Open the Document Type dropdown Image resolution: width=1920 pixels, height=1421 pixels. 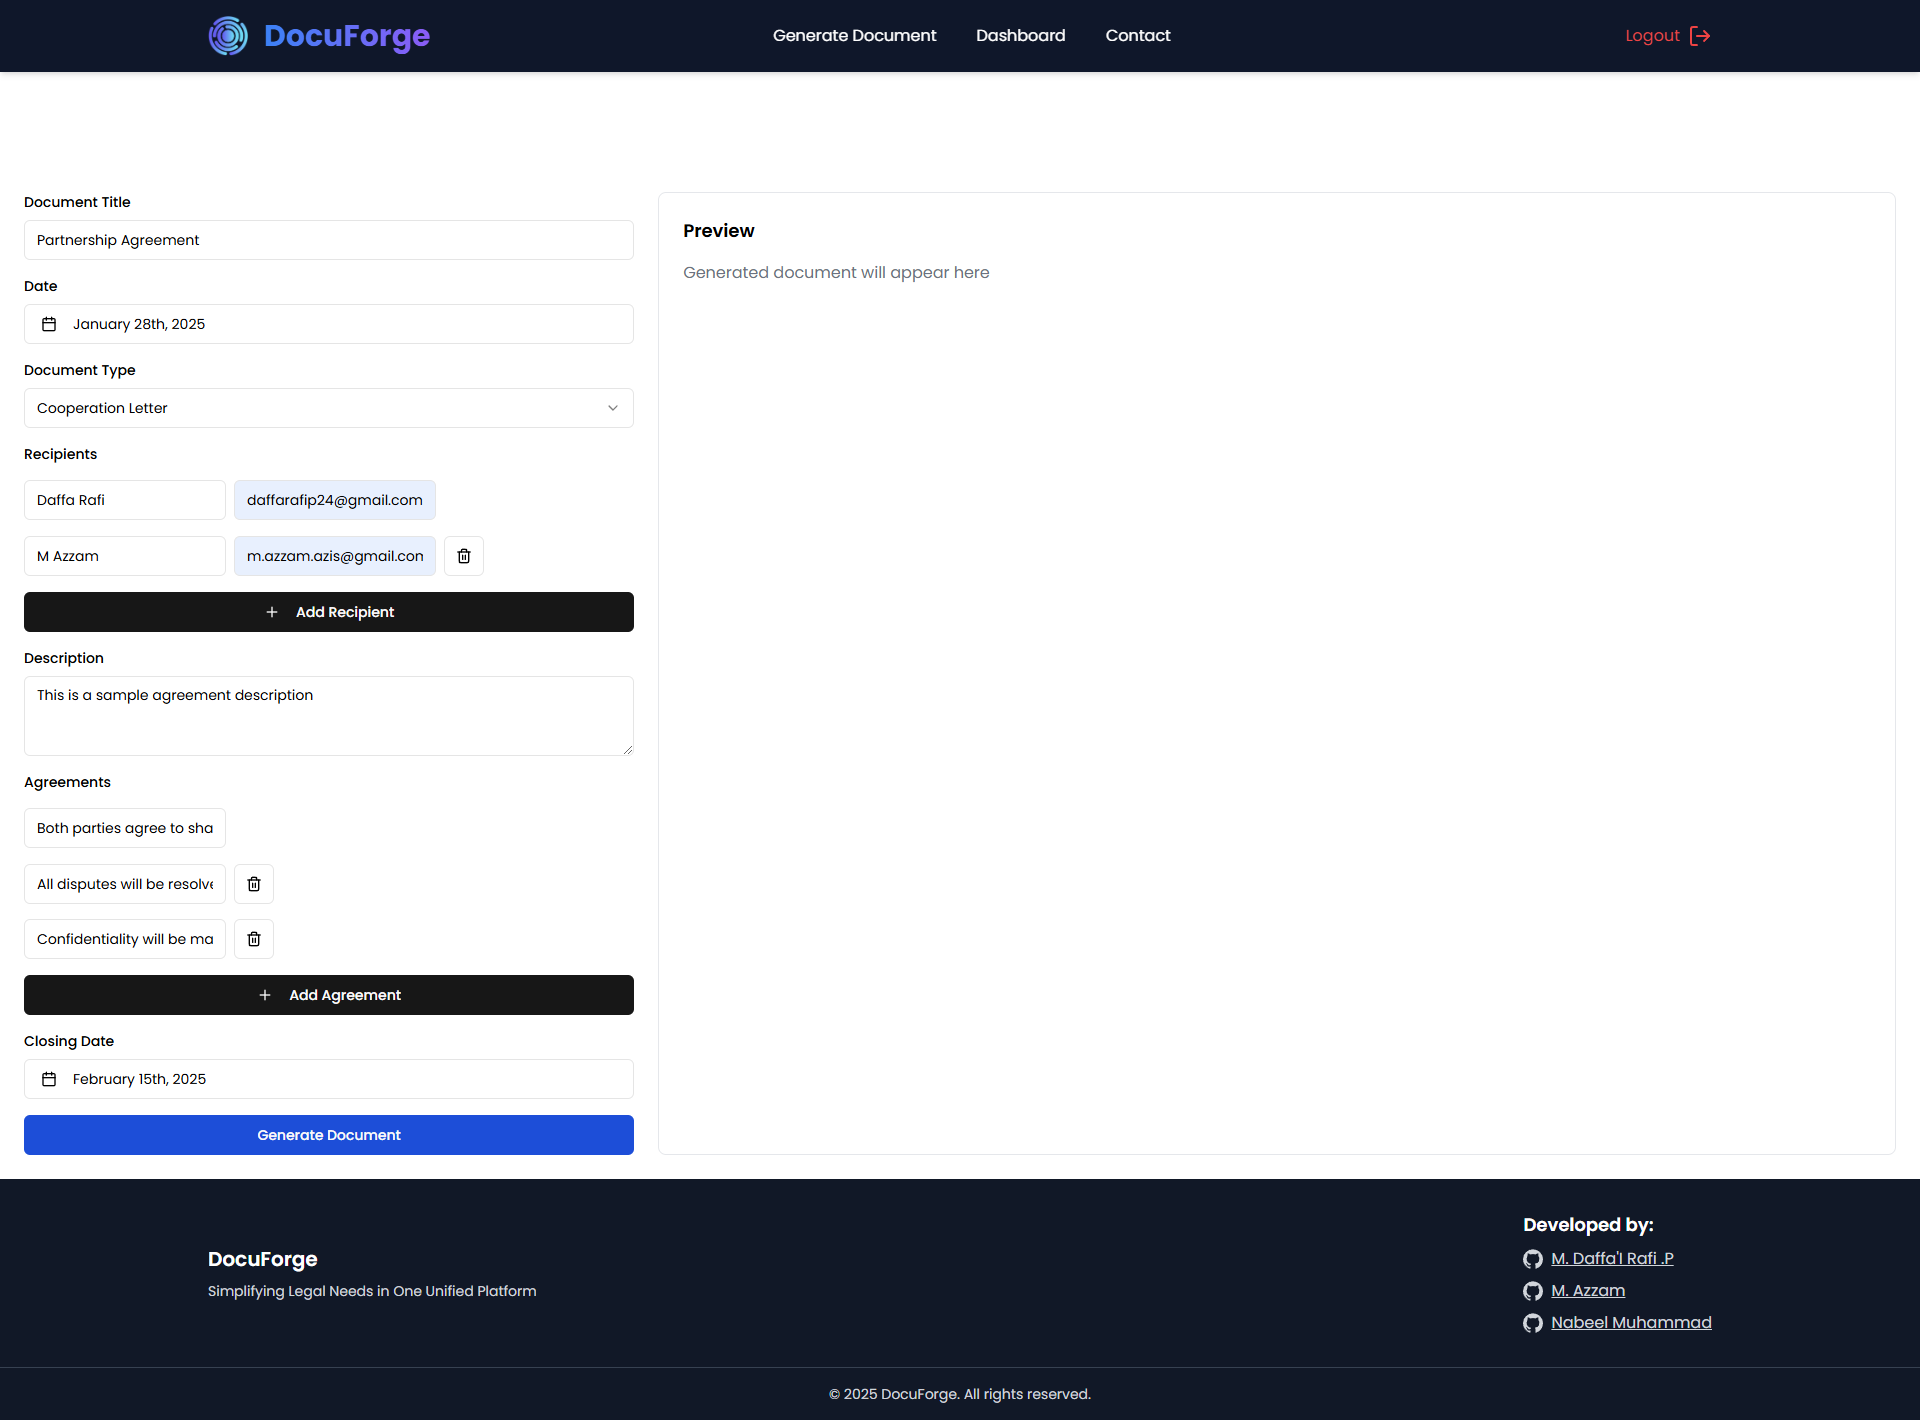tap(328, 408)
